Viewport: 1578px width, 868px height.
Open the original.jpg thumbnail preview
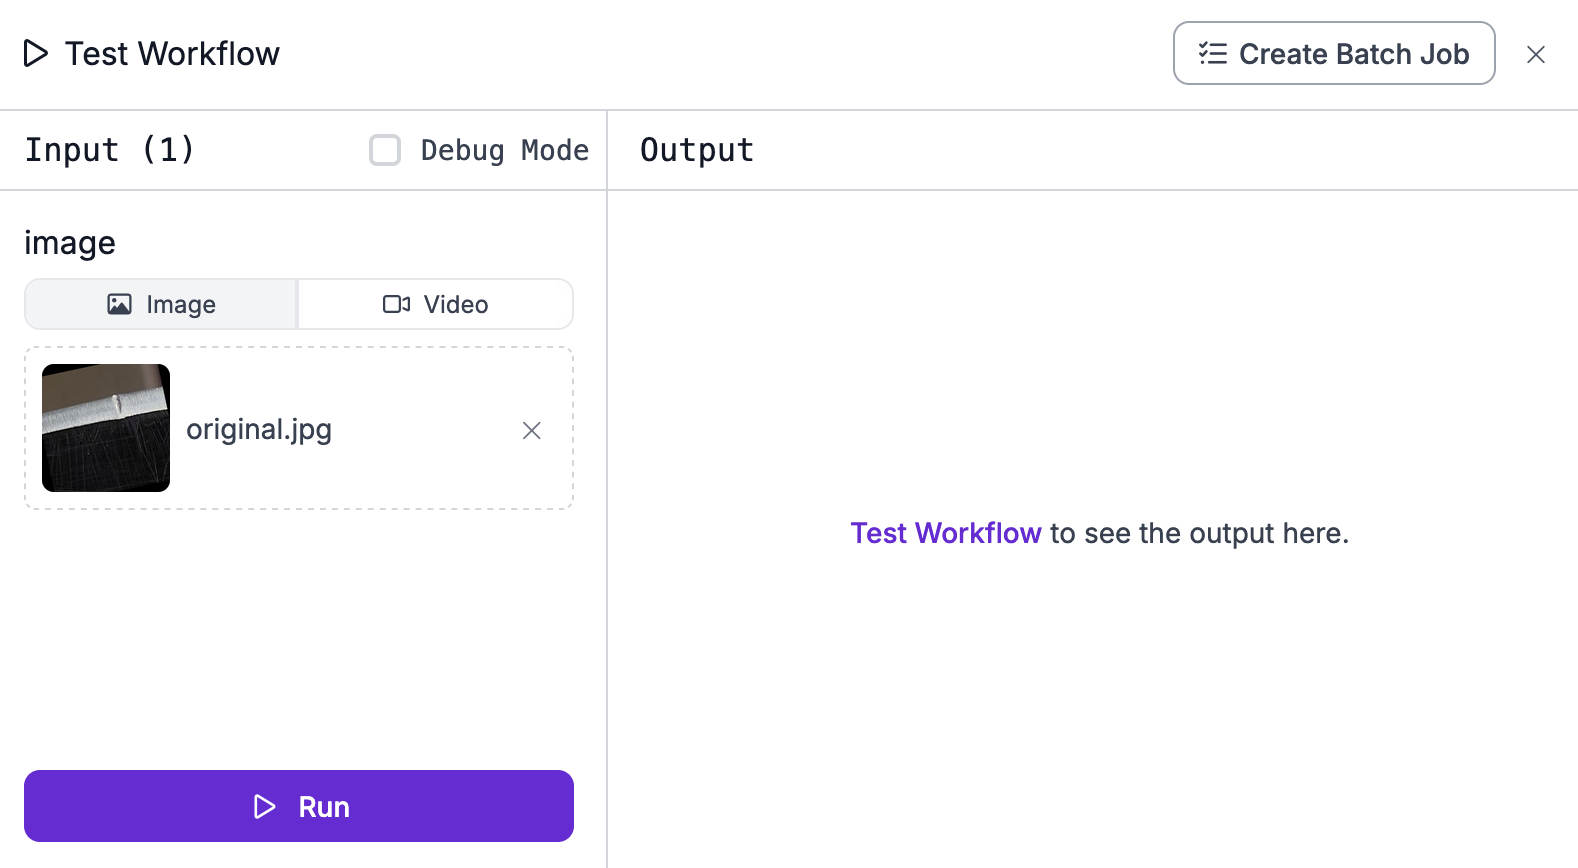pyautogui.click(x=106, y=428)
